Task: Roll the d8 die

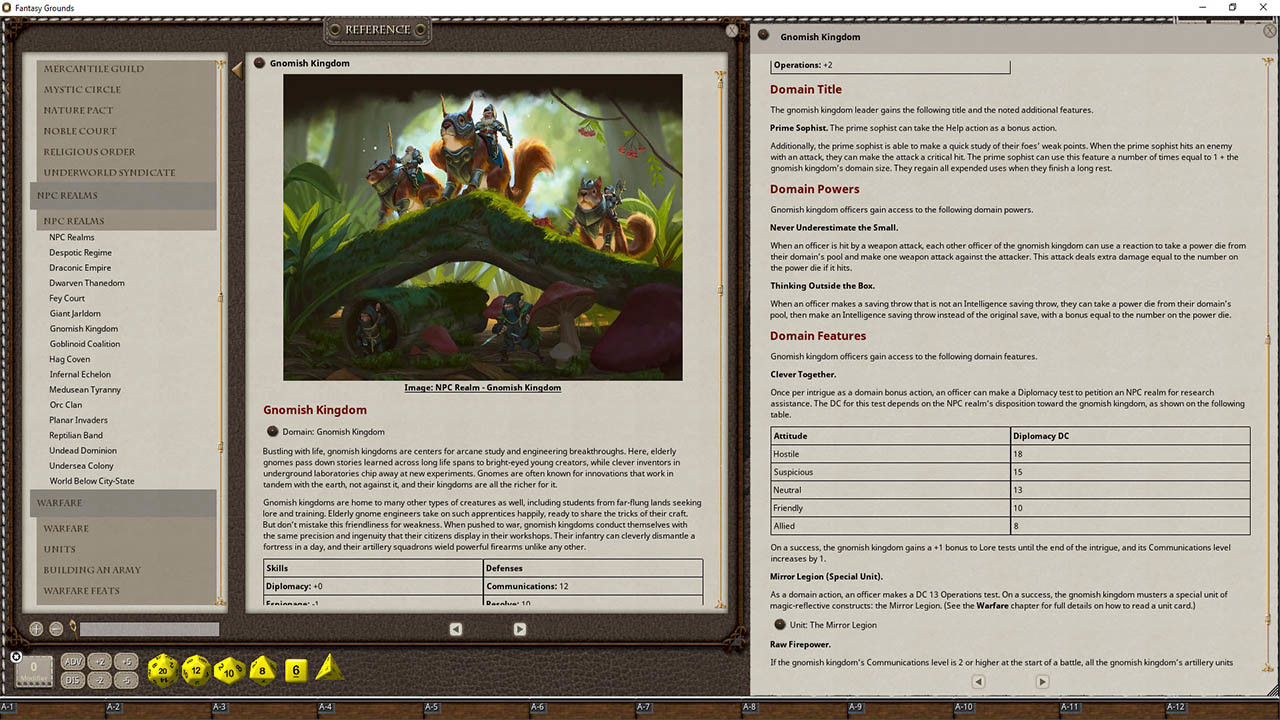Action: point(261,671)
